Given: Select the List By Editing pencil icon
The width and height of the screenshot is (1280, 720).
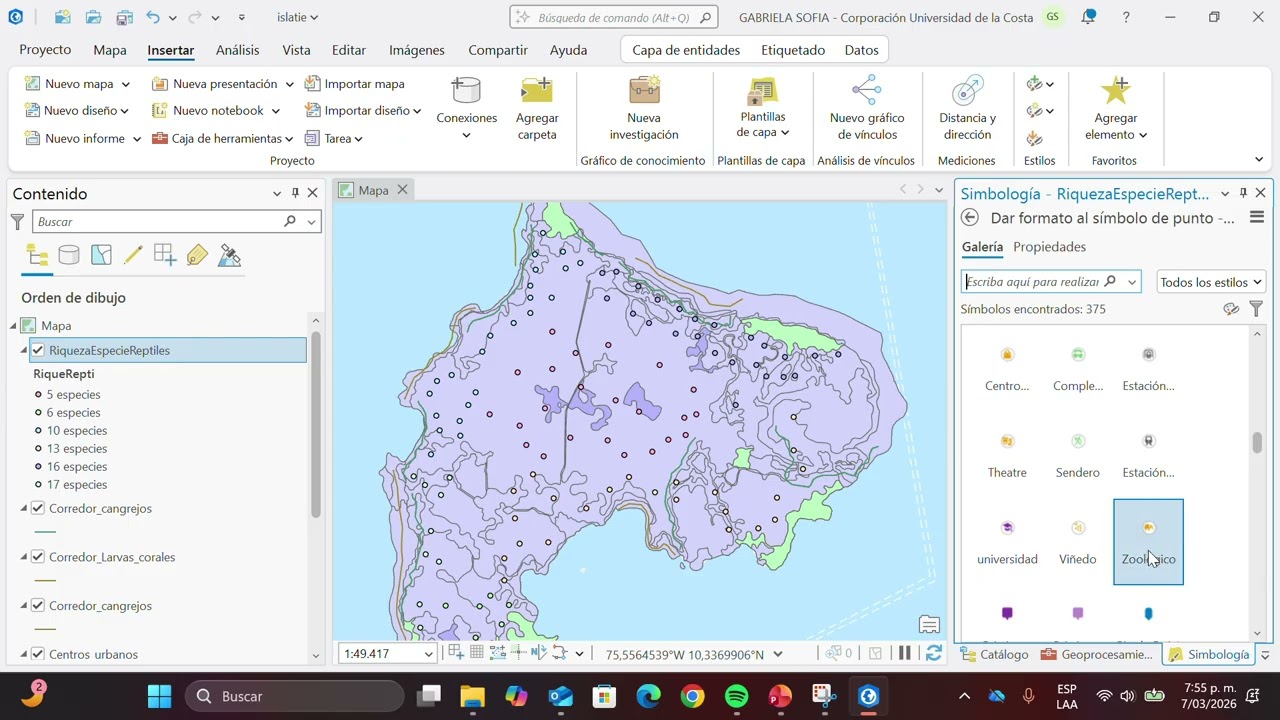Looking at the screenshot, I should (133, 255).
